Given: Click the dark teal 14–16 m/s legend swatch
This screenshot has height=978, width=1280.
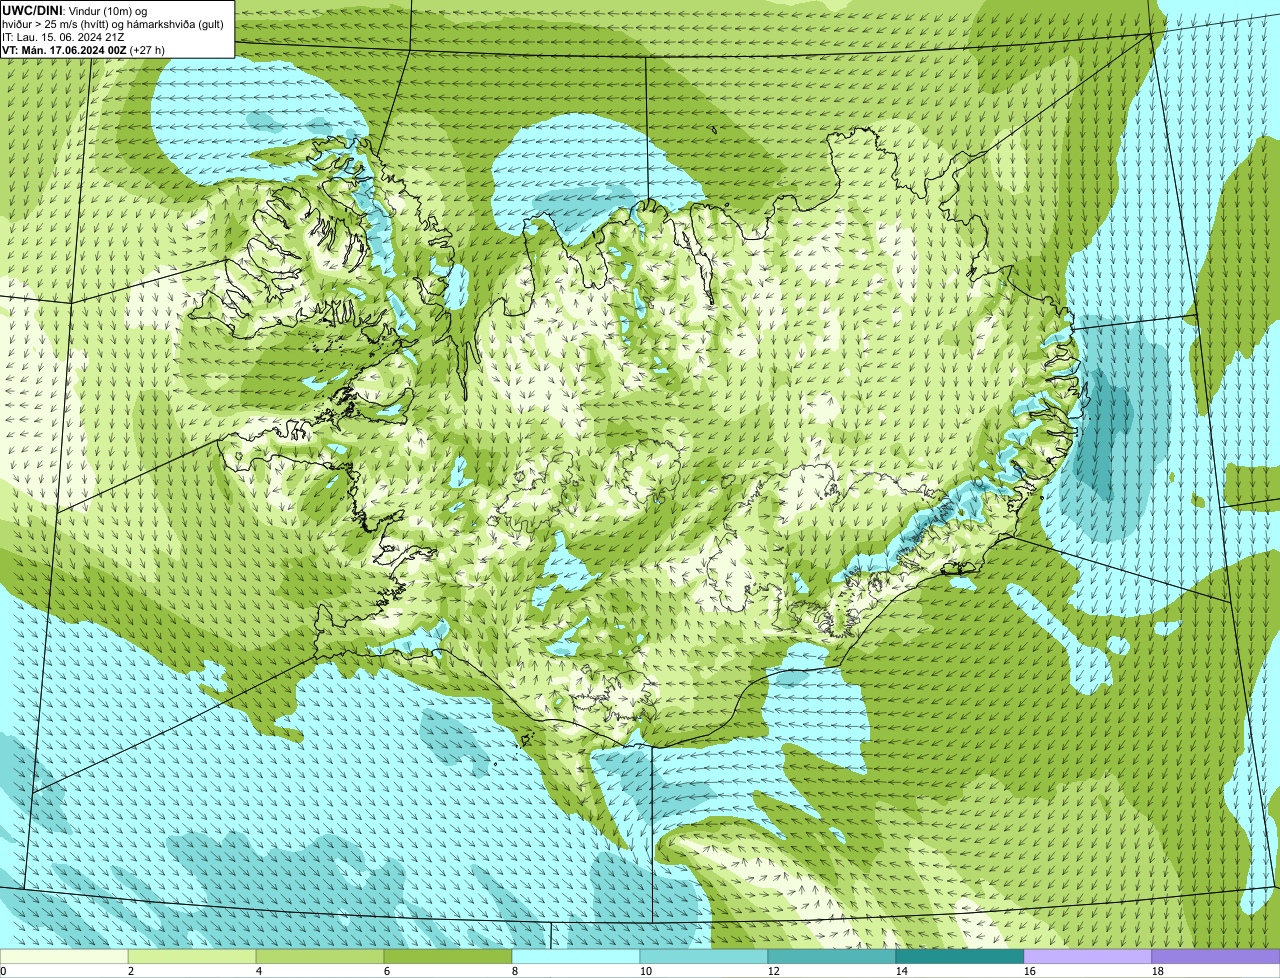Looking at the screenshot, I should tap(960, 956).
